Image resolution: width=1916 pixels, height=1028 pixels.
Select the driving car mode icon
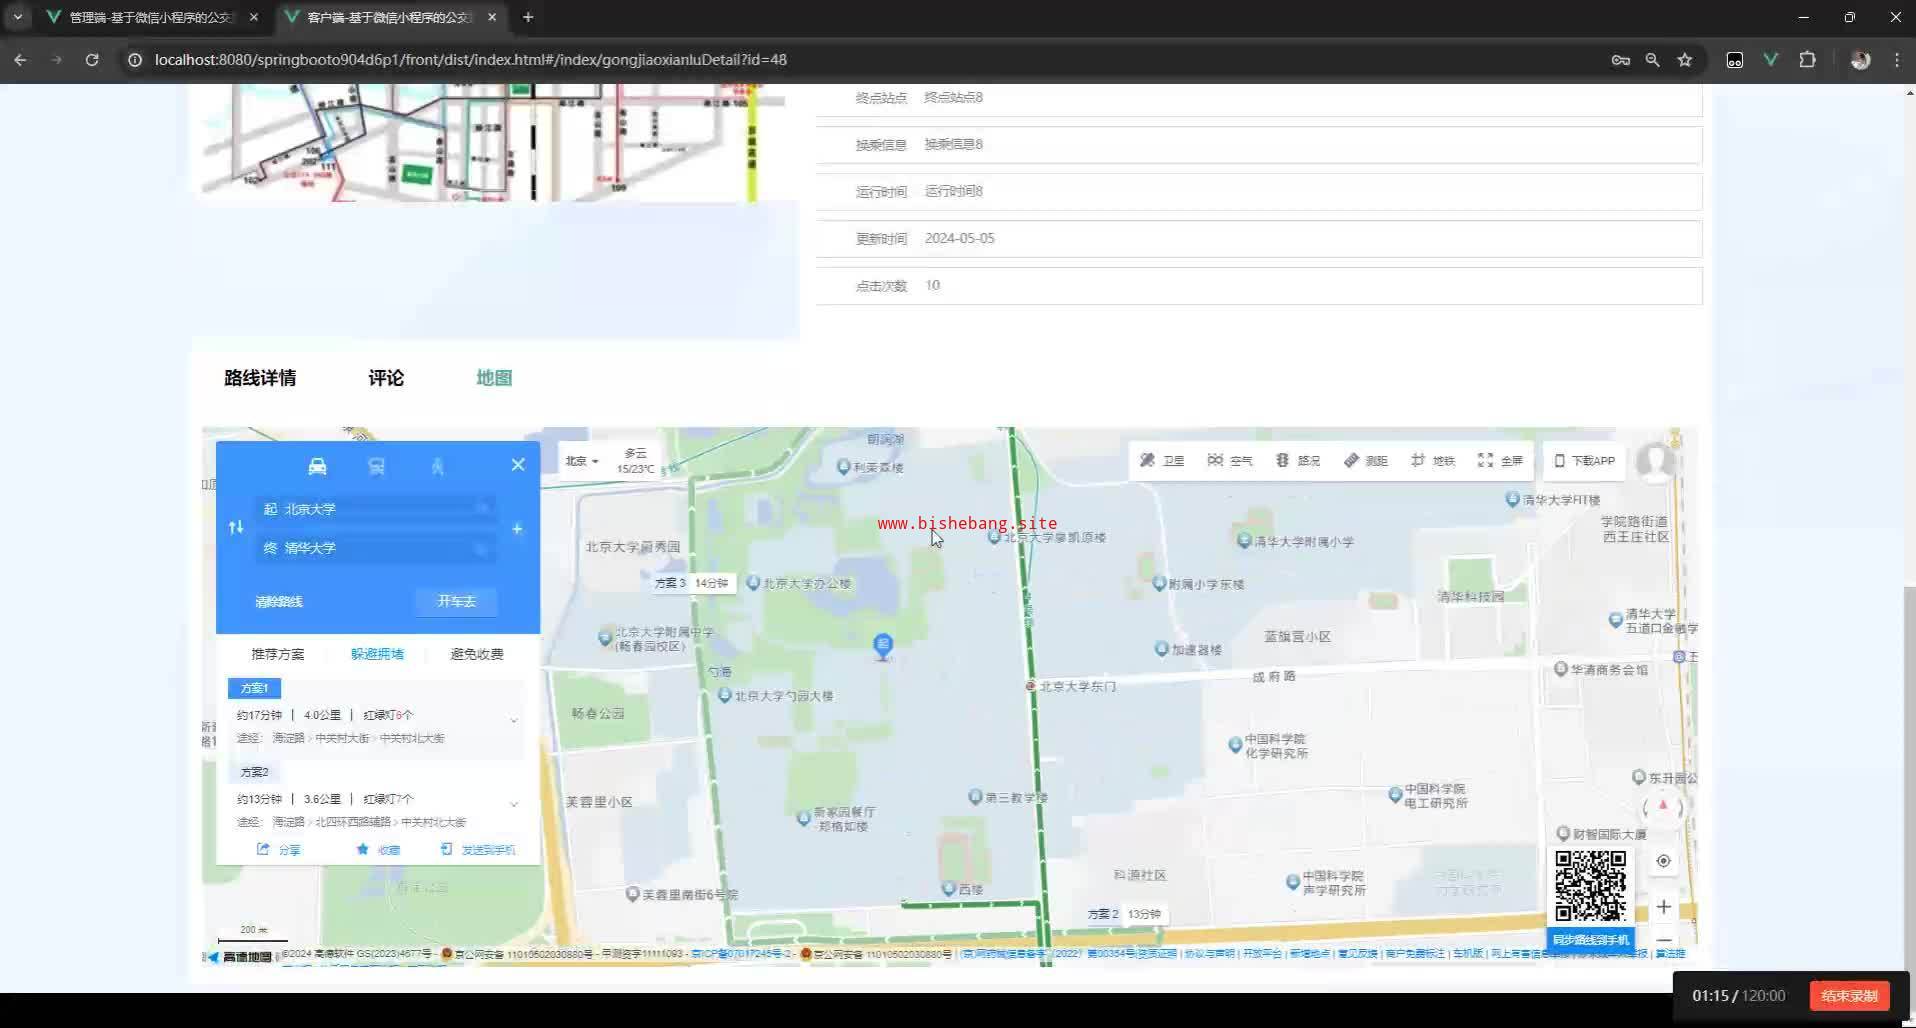point(317,466)
